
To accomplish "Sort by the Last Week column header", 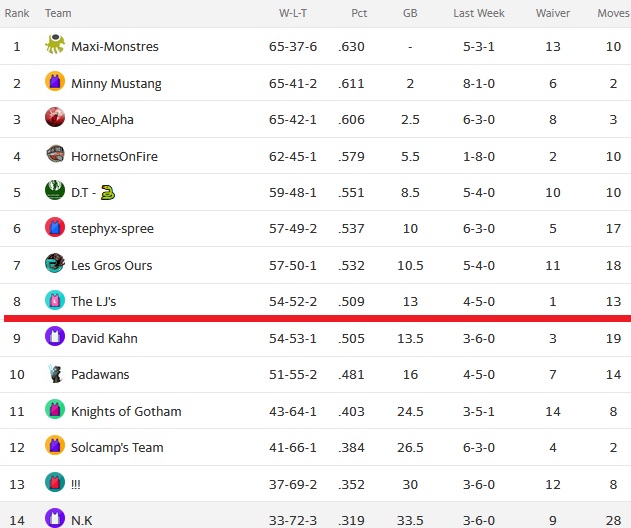I will (479, 13).
